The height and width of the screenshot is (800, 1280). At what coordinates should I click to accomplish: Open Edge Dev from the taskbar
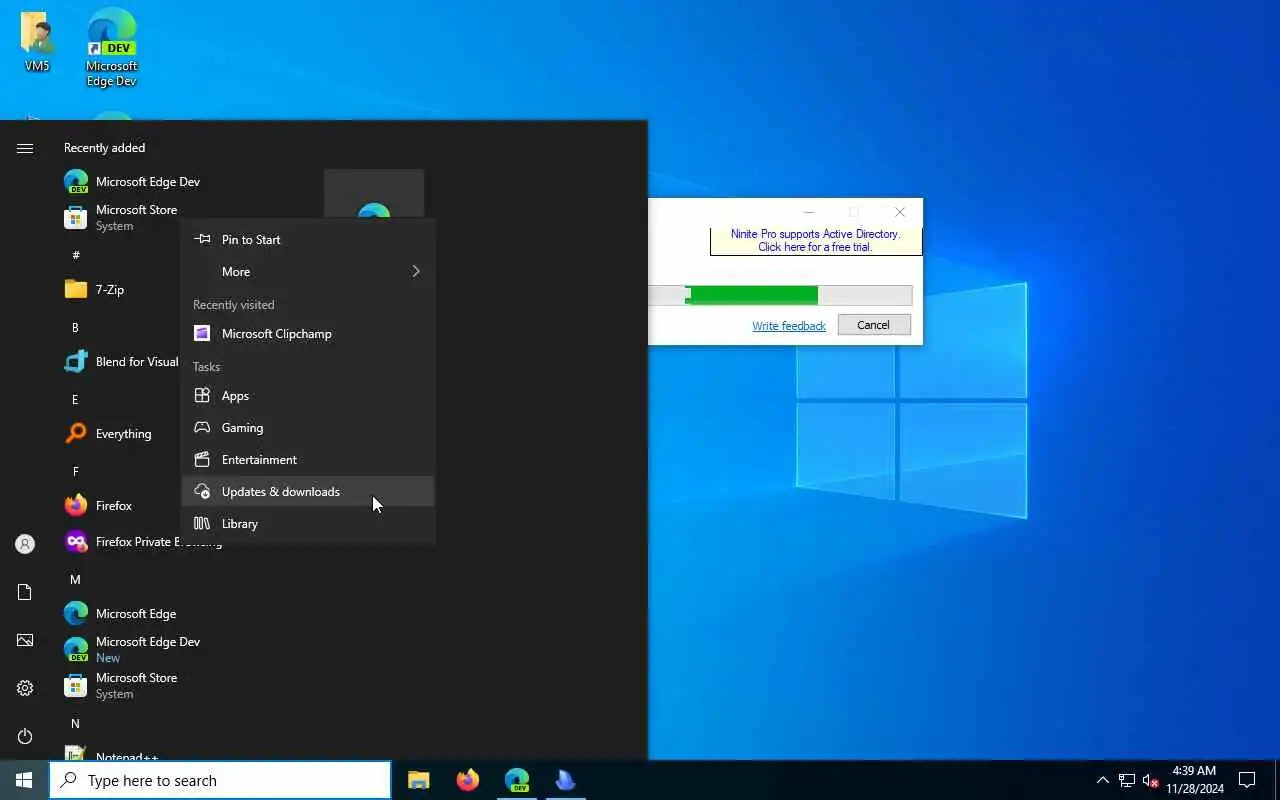pyautogui.click(x=516, y=780)
